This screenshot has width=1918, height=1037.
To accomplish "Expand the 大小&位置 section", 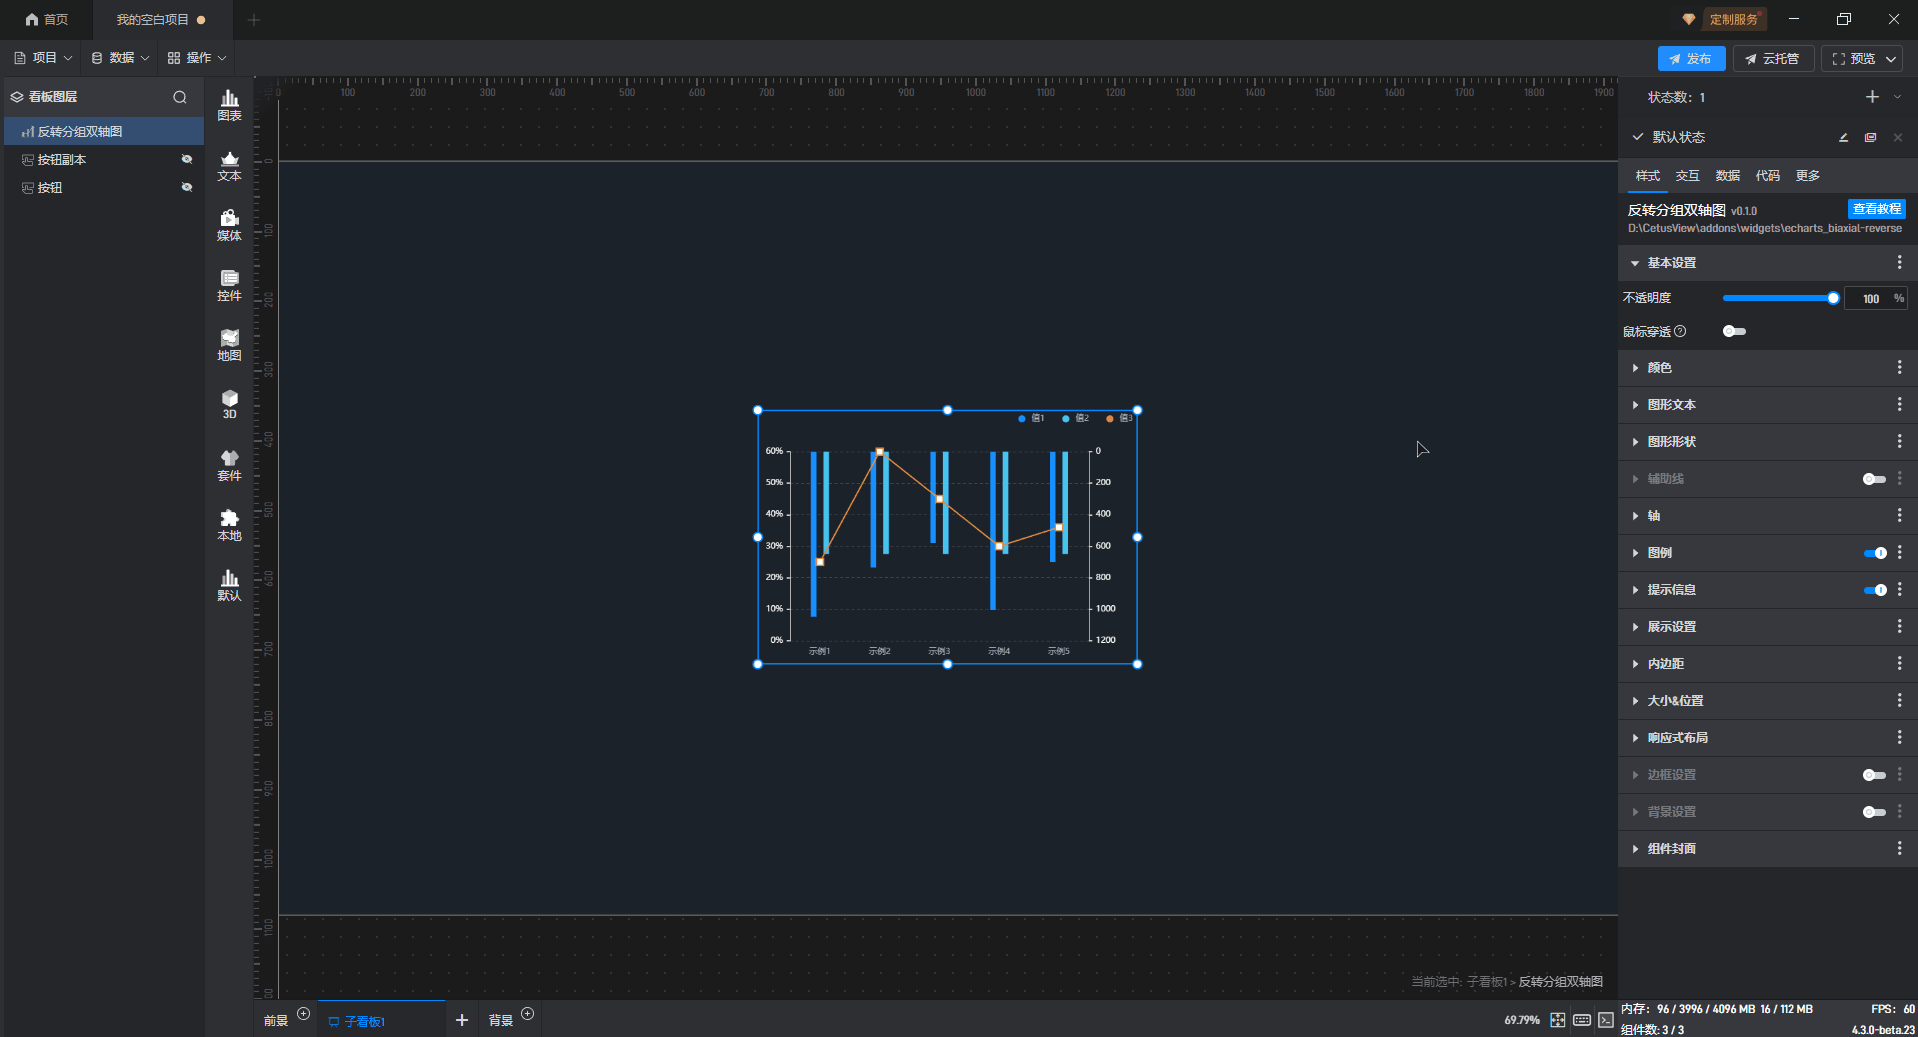I will pyautogui.click(x=1675, y=701).
